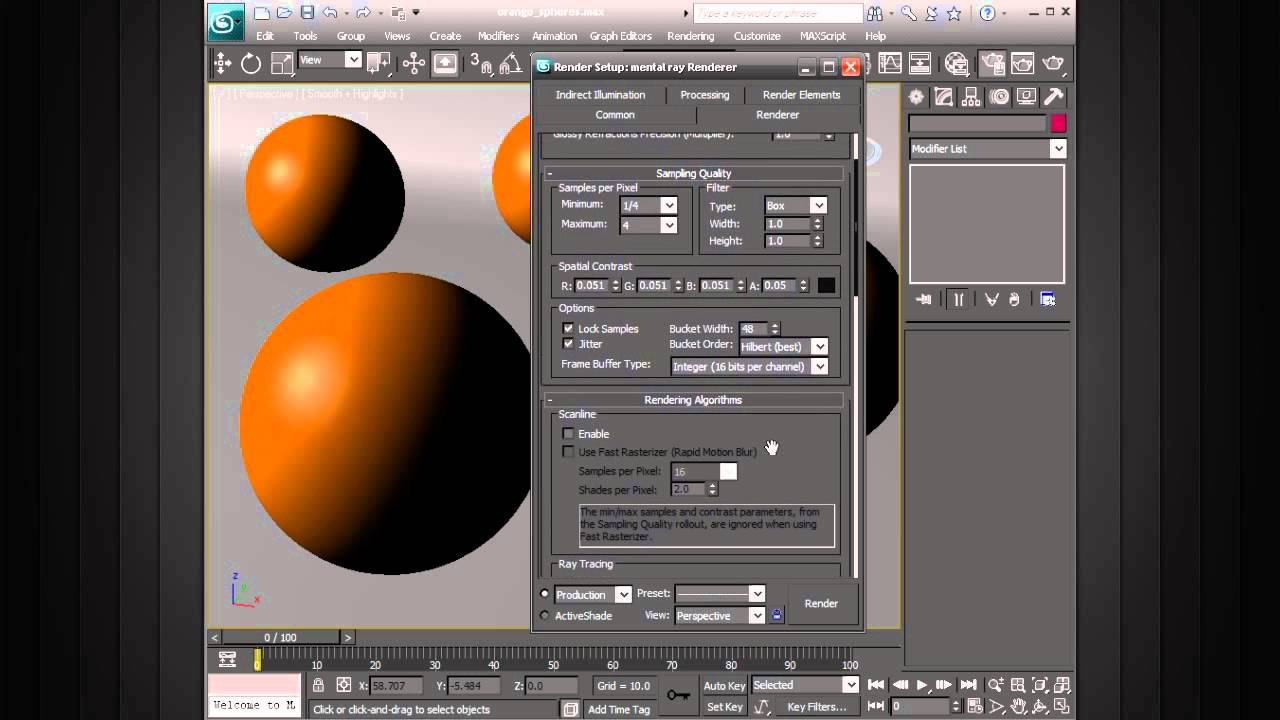Open the Utilities hammer panel tab
This screenshot has height=720, width=1280.
click(x=1053, y=97)
